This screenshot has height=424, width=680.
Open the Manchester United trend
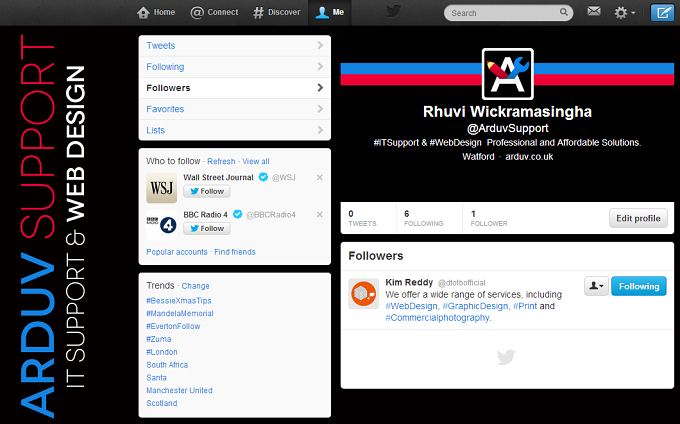click(x=179, y=390)
